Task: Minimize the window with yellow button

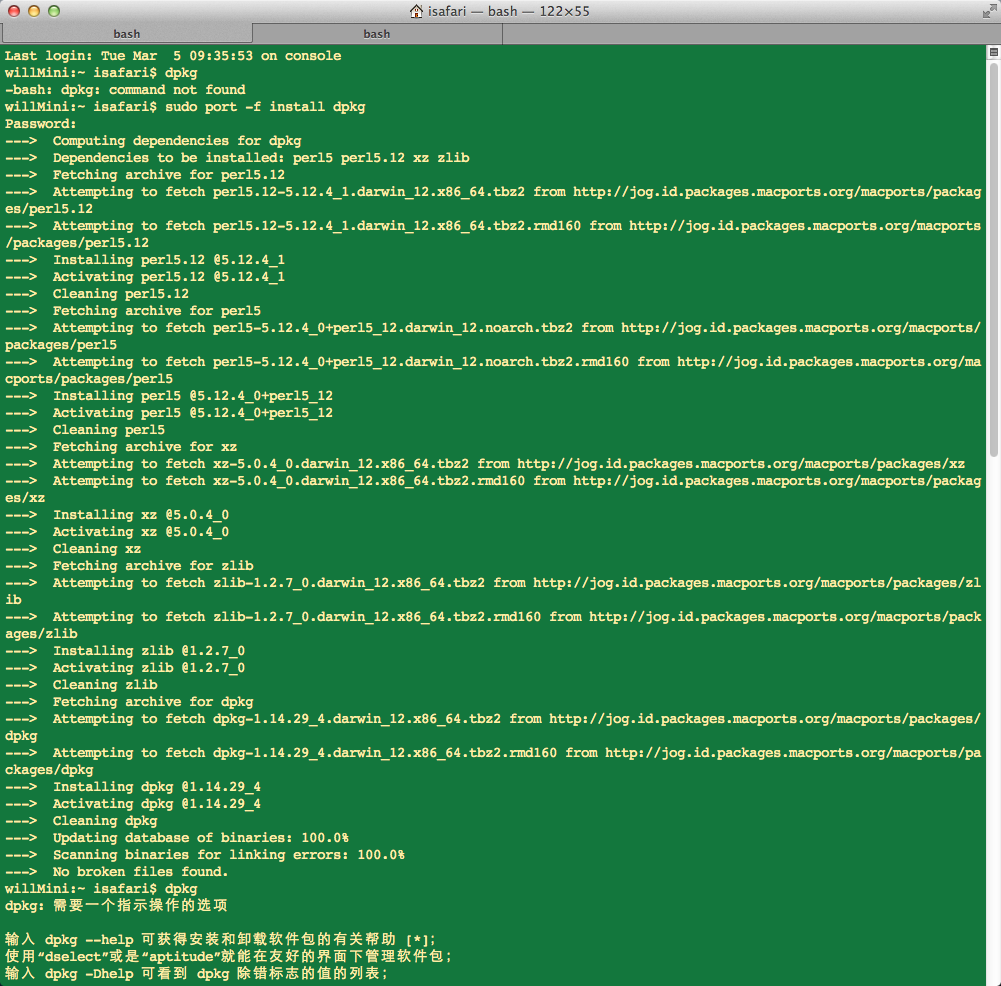Action: [34, 11]
